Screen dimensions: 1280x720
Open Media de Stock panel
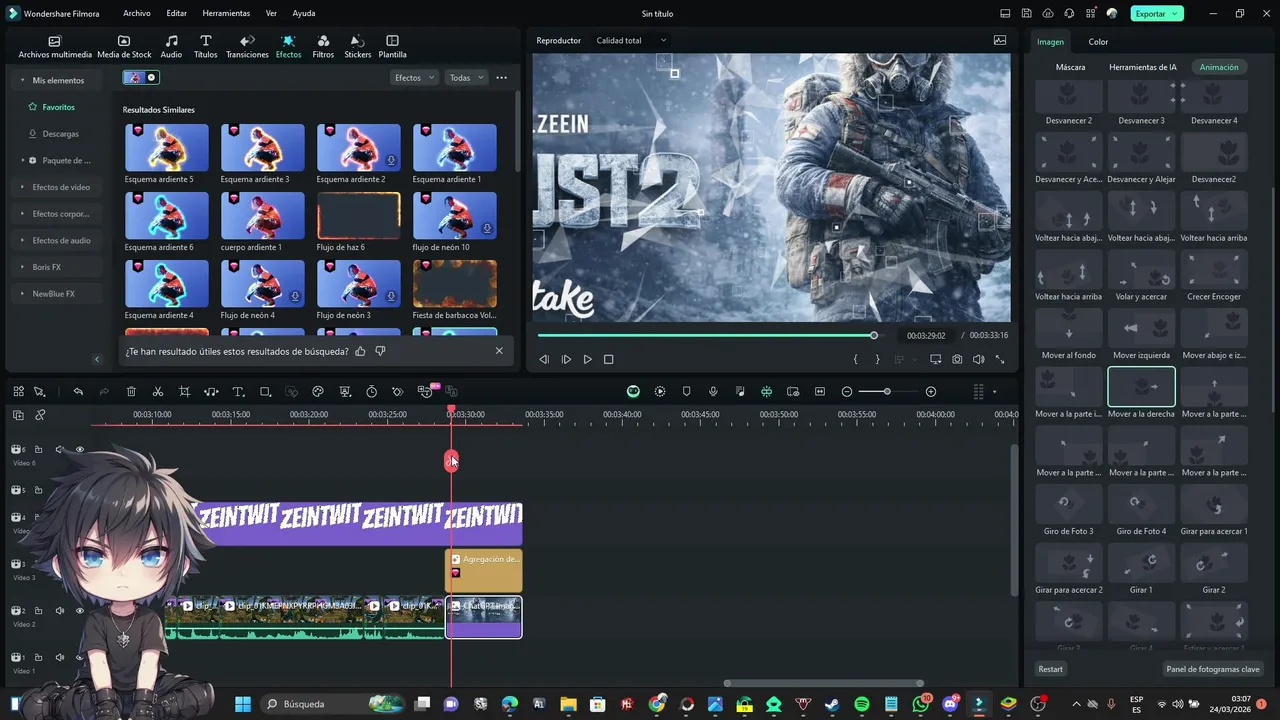coord(124,47)
